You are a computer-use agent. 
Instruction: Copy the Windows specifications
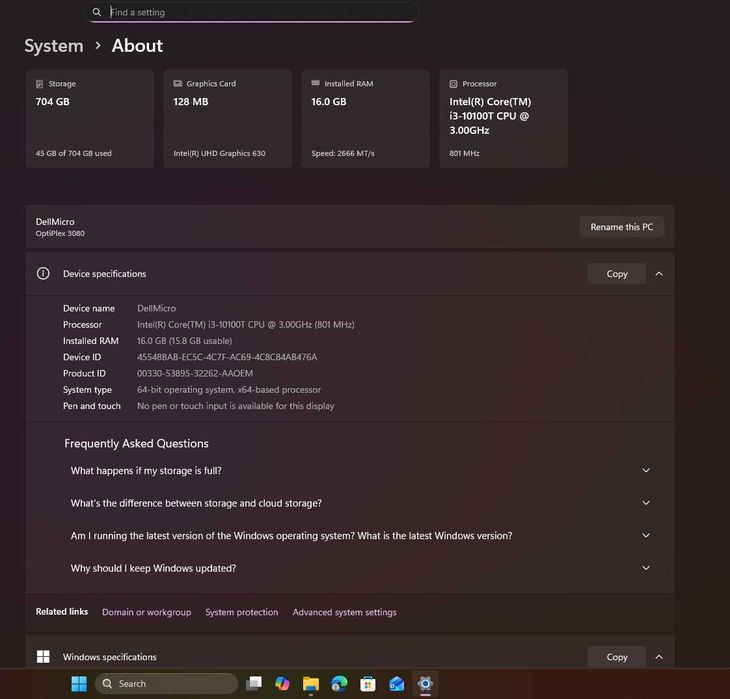[x=616, y=657]
